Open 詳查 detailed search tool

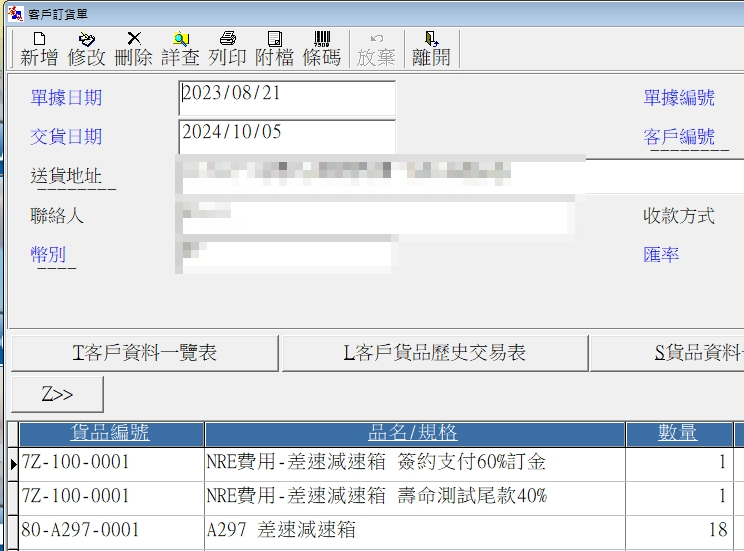[x=181, y=49]
